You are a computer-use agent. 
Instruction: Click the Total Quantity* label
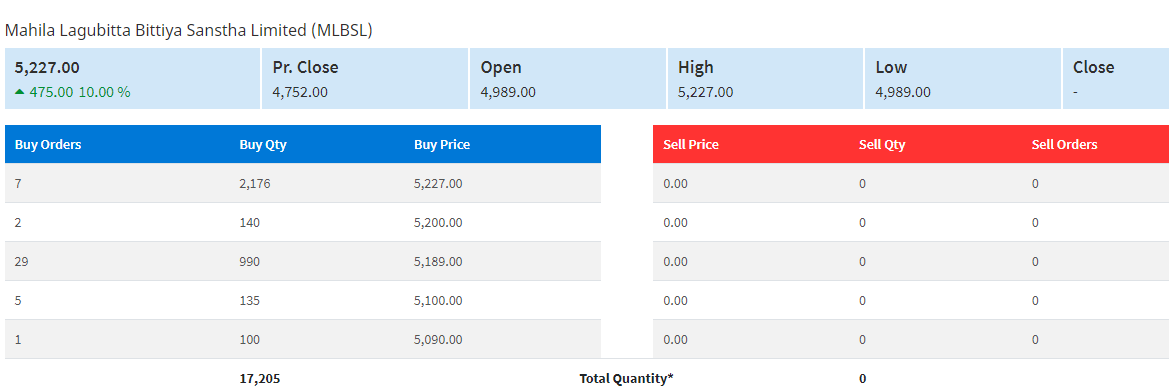626,379
